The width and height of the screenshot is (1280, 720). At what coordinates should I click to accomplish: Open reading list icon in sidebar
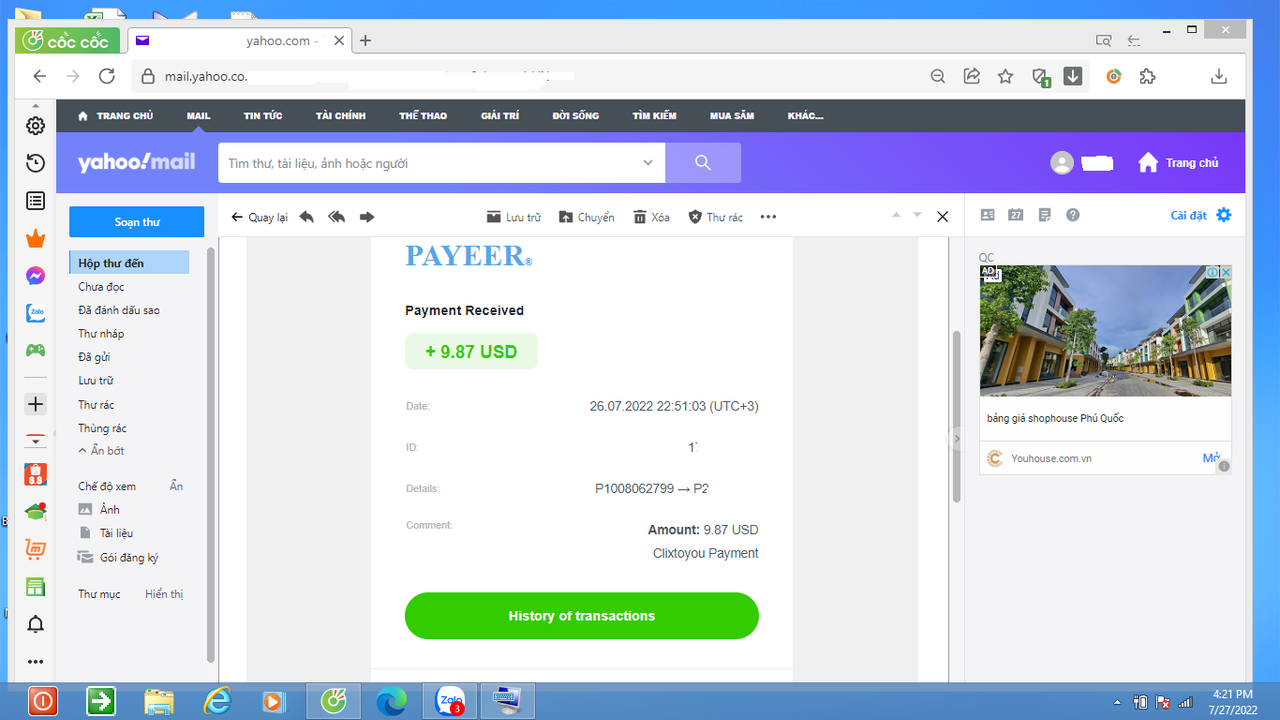[35, 201]
